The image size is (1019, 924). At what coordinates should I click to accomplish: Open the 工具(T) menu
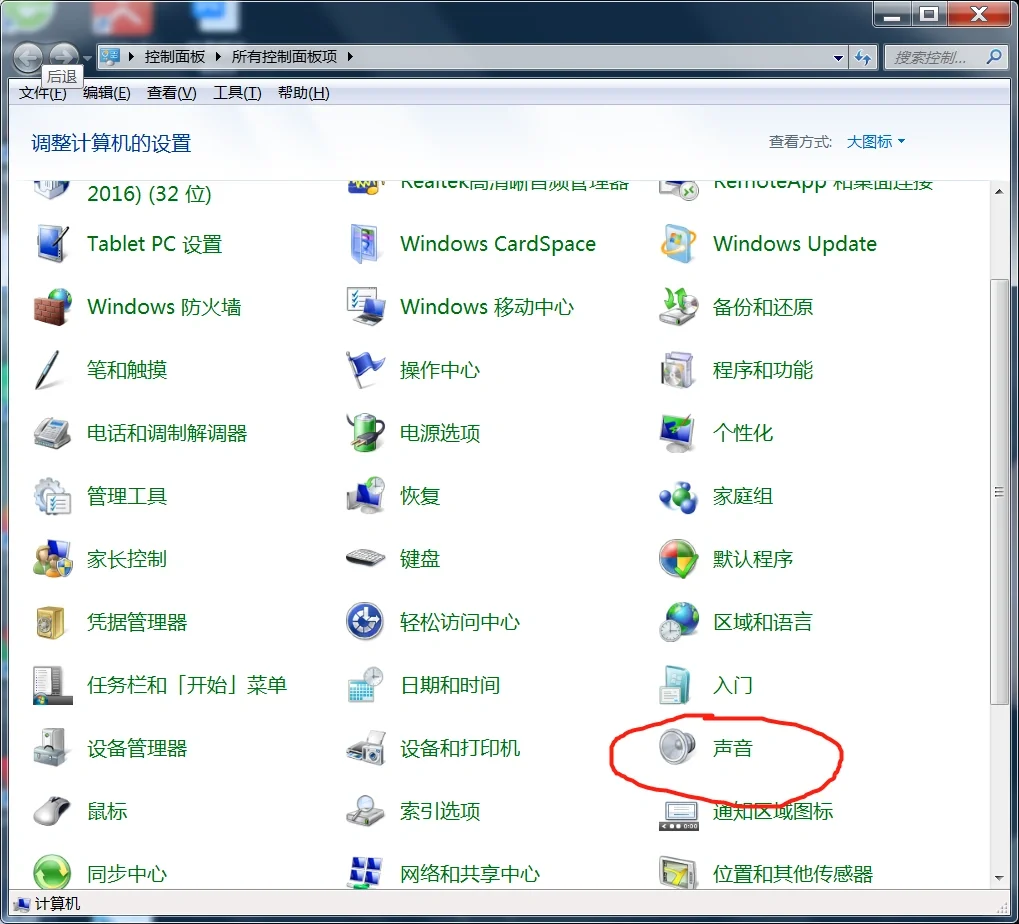pos(237,93)
